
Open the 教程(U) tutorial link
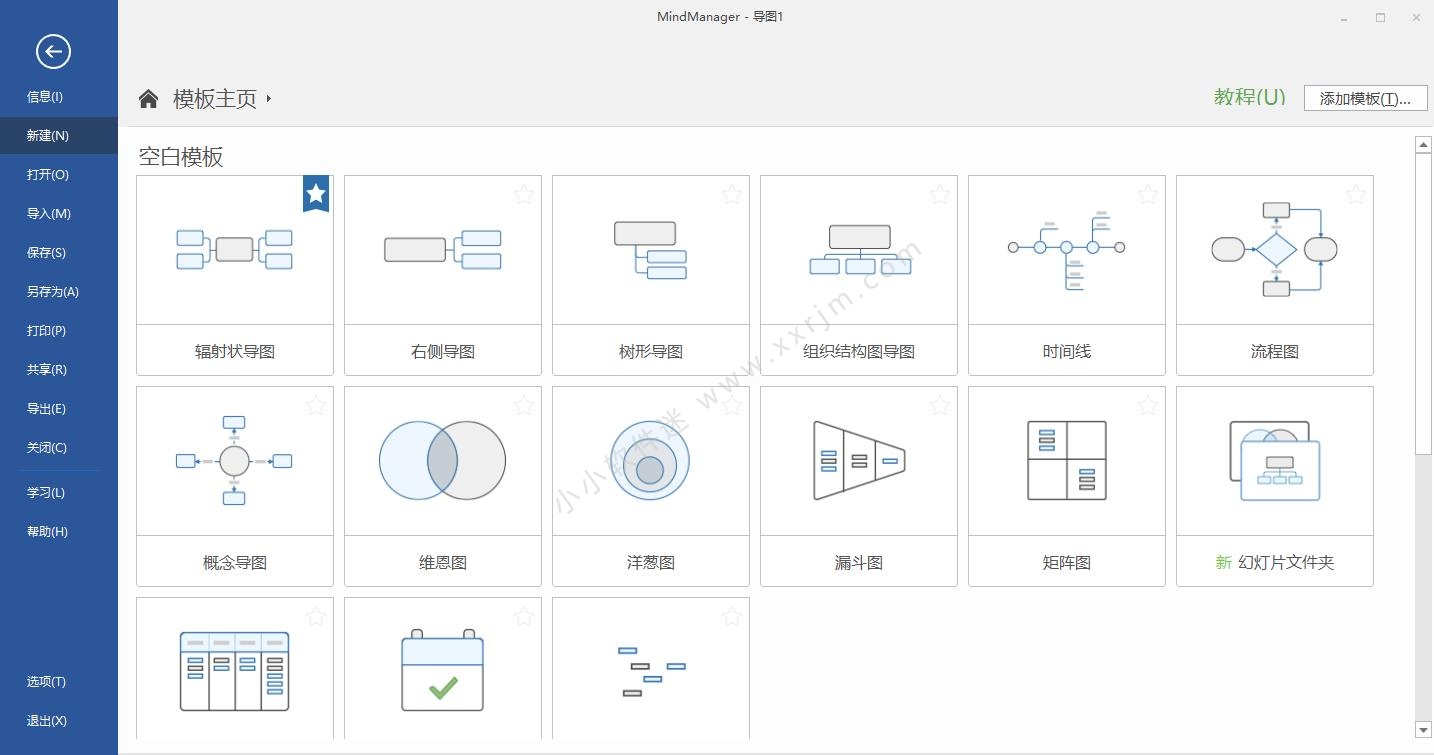(x=1249, y=97)
